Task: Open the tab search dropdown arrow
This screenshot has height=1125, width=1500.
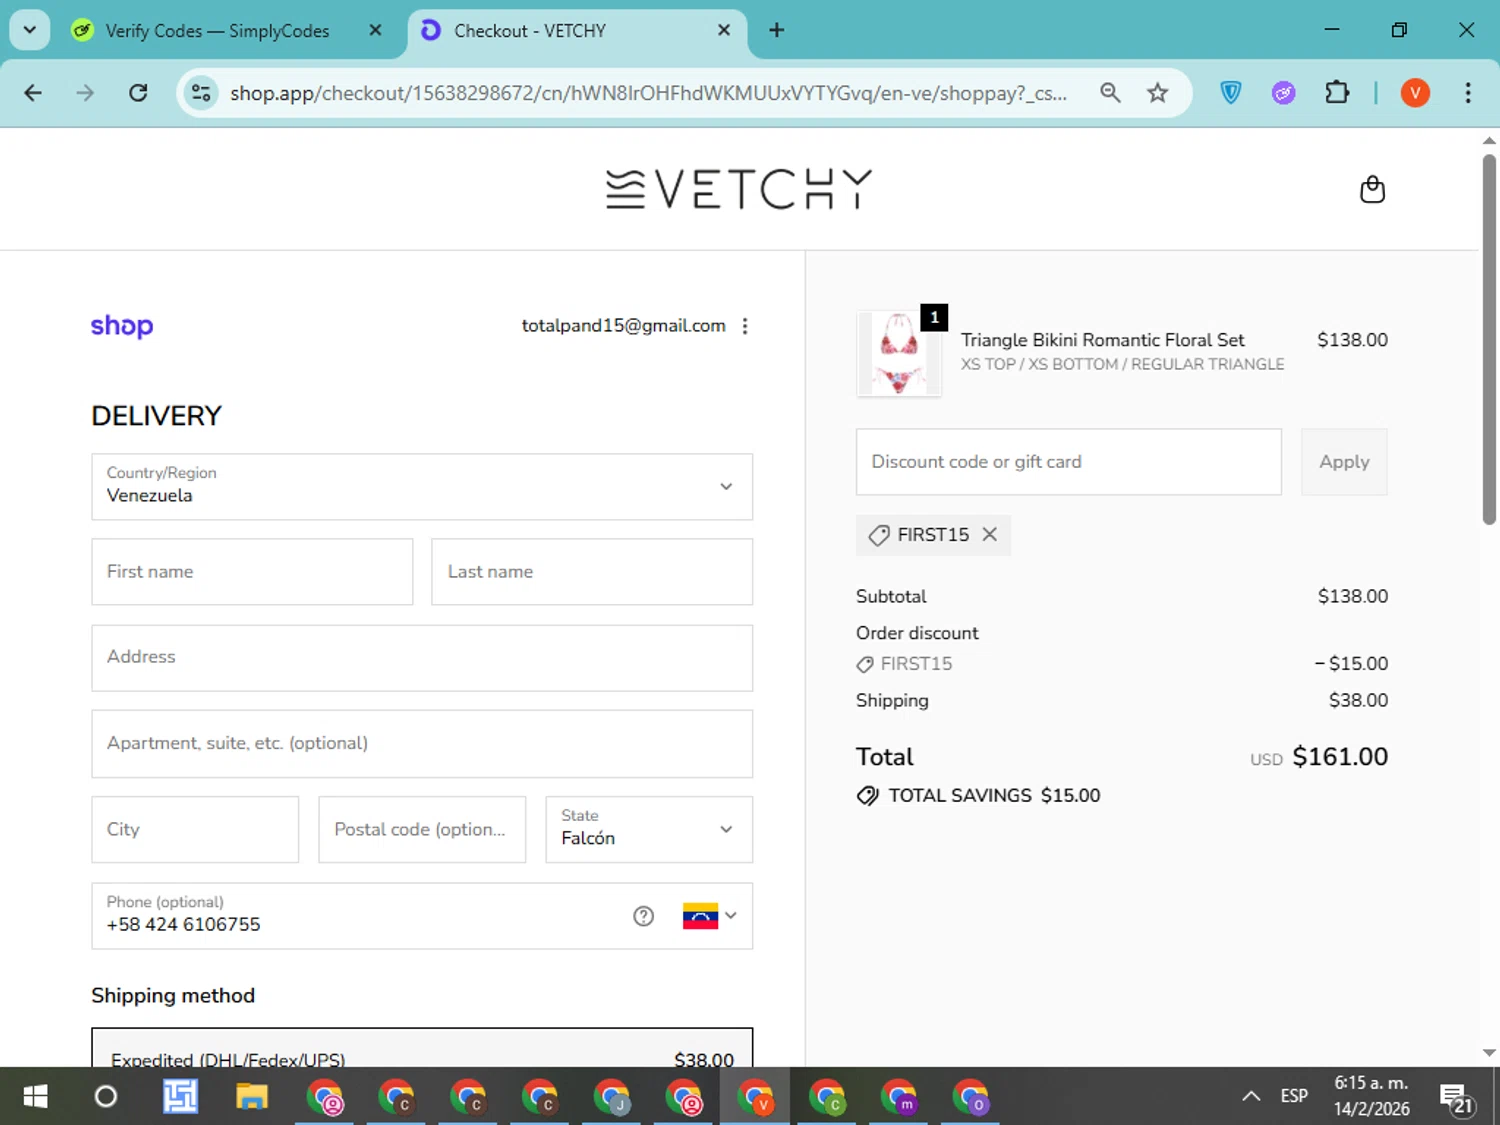Action: pos(30,30)
